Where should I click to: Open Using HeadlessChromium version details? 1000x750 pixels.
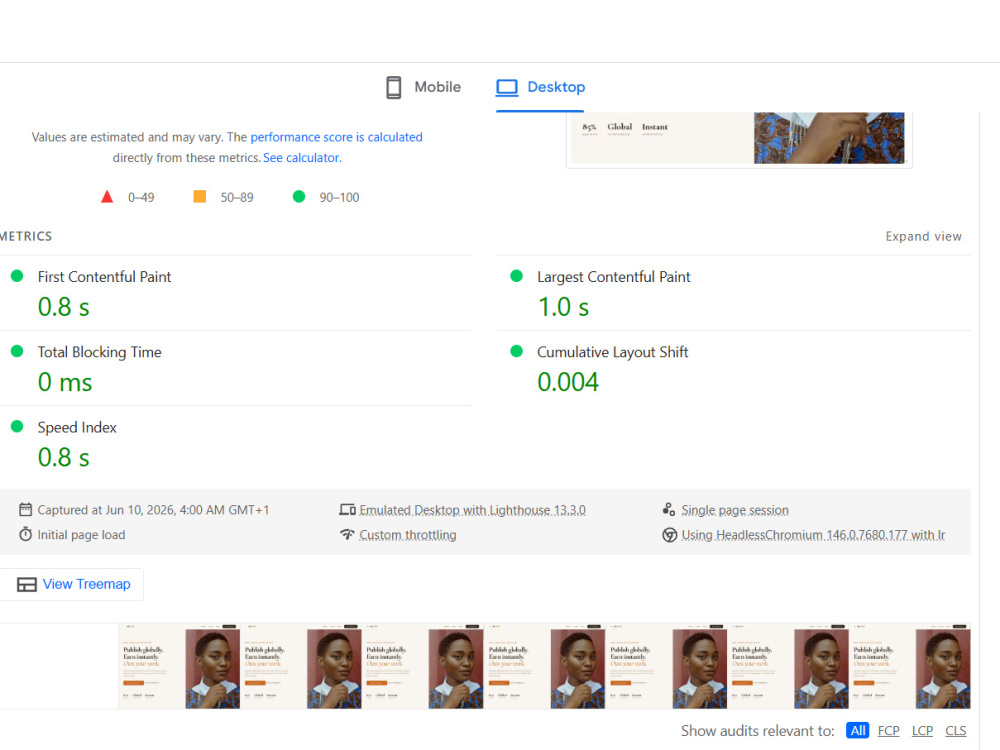tap(813, 534)
